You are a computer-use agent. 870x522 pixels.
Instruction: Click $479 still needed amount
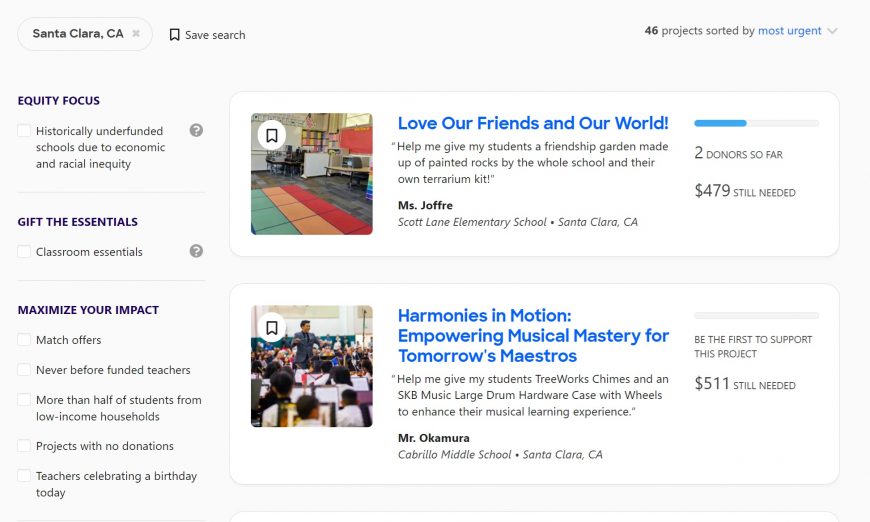(x=745, y=191)
